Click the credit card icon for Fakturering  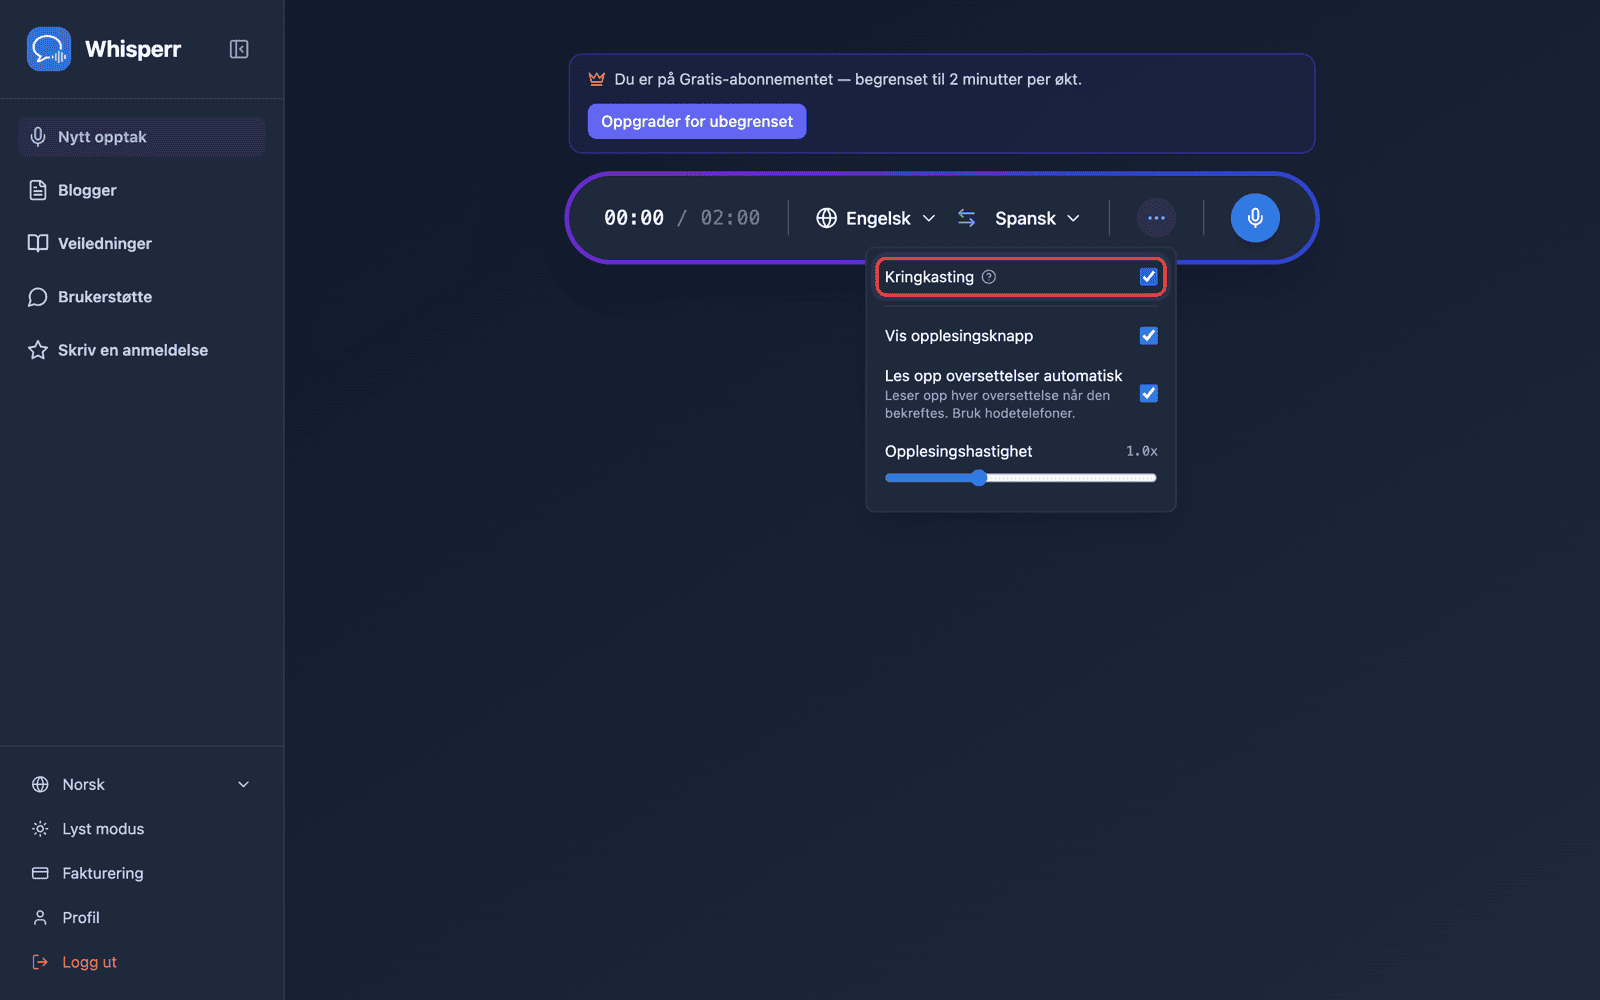click(40, 873)
